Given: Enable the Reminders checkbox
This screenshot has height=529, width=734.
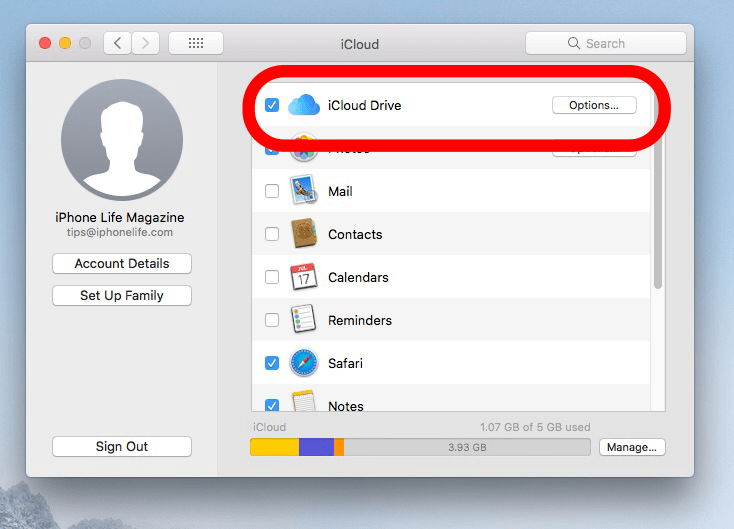Looking at the screenshot, I should coord(272,320).
